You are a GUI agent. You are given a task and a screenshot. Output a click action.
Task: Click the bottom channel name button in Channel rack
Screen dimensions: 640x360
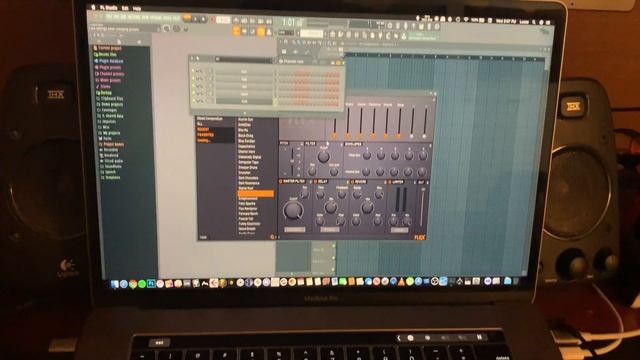pos(244,101)
